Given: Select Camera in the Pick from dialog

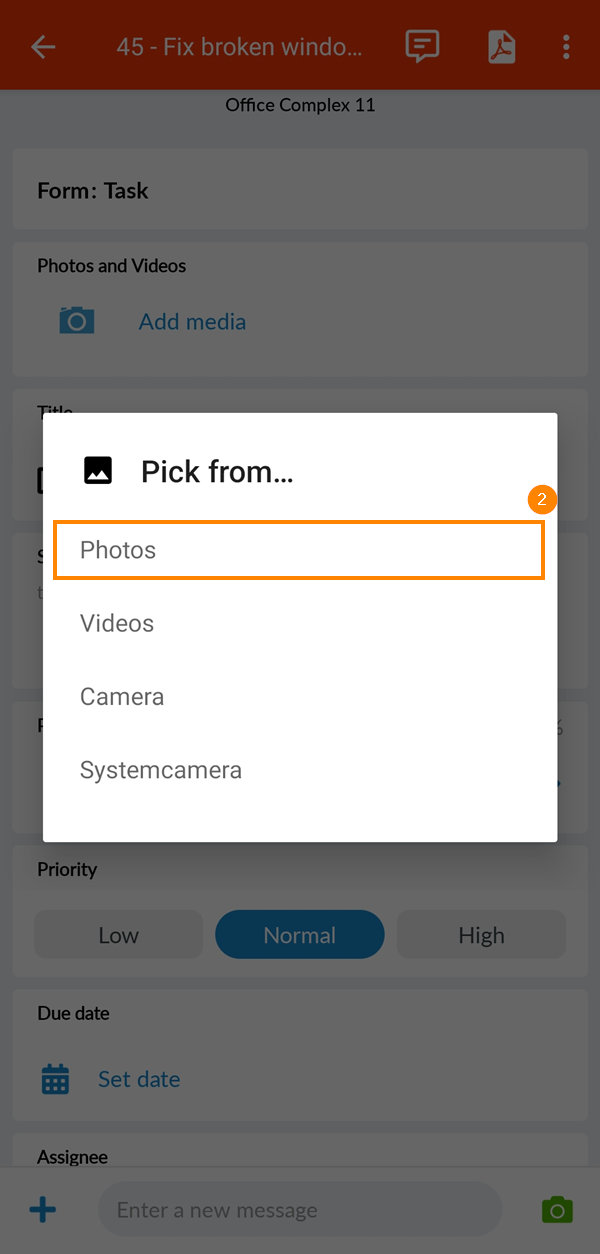Looking at the screenshot, I should [121, 696].
